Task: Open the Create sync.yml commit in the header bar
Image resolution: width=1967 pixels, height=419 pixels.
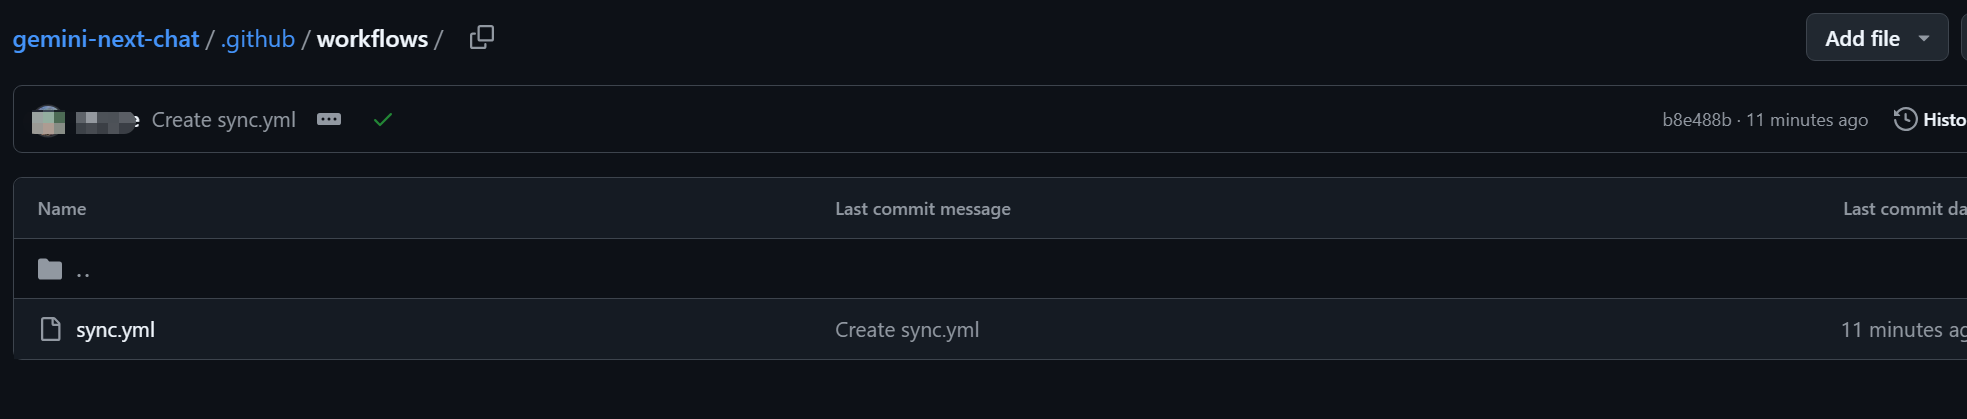Action: (x=224, y=120)
